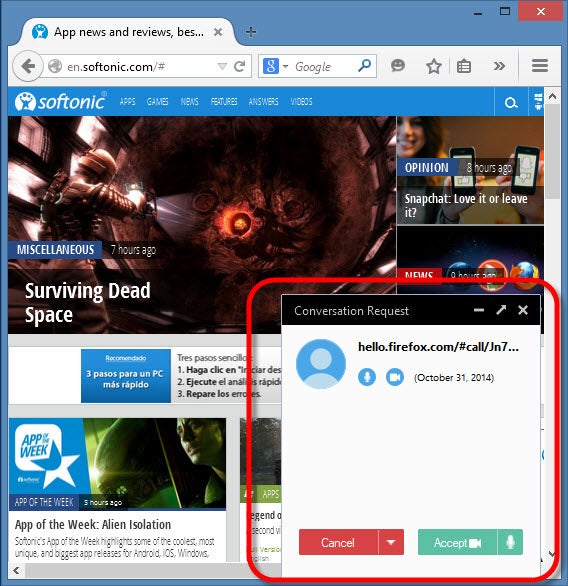Click the vertical scrollbar down arrow
The width and height of the screenshot is (568, 586).
point(552,554)
